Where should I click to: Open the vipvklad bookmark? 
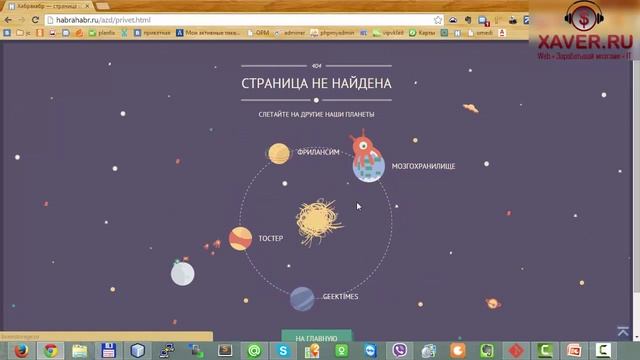tap(389, 33)
